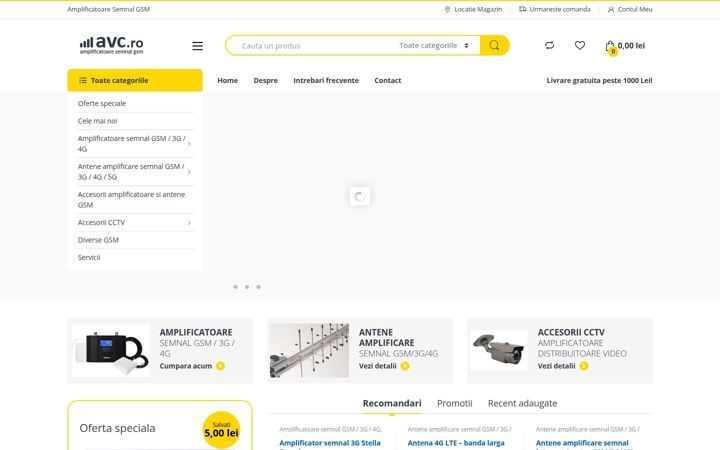
Task: Open Intrebari frecvente menu item
Action: (x=326, y=80)
